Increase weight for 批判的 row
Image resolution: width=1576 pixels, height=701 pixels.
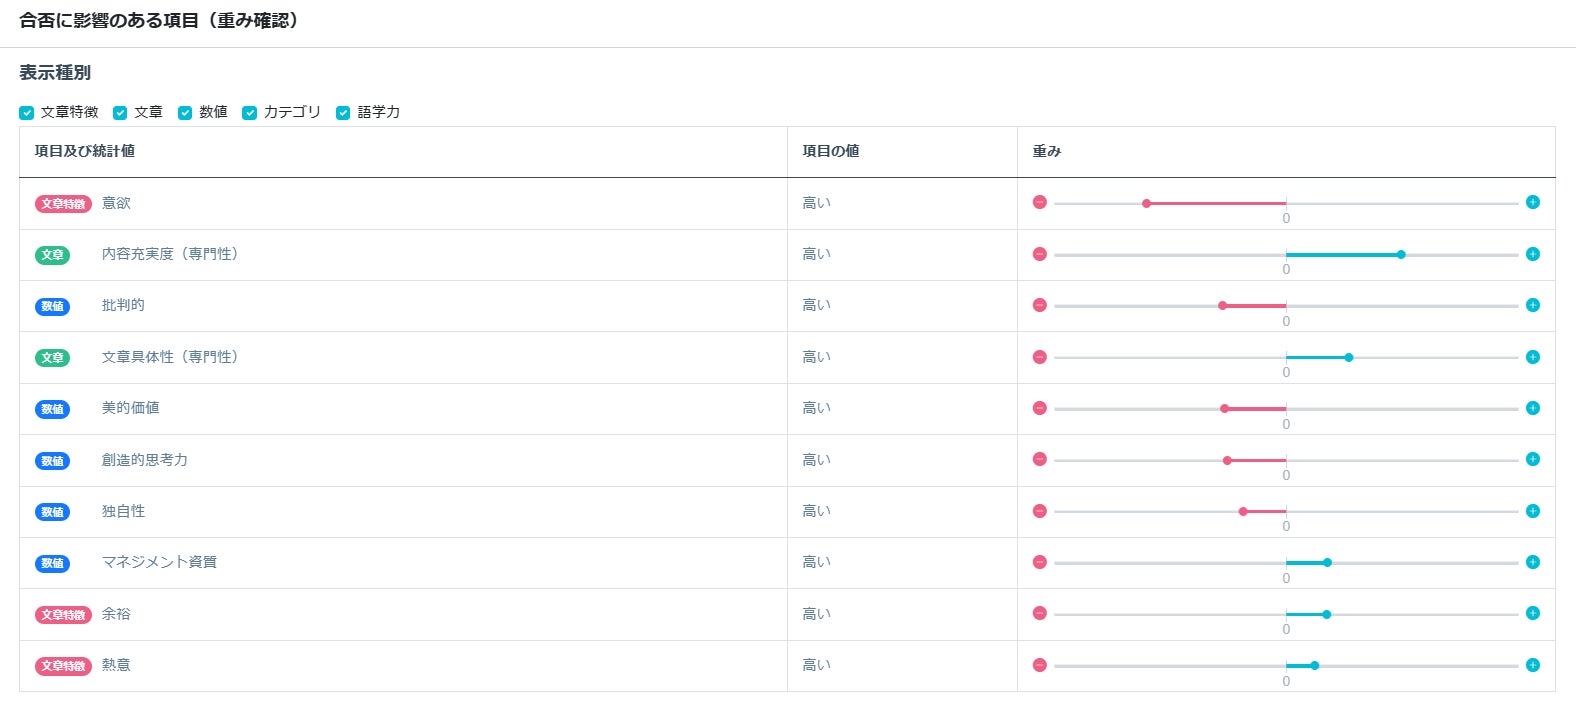1532,305
